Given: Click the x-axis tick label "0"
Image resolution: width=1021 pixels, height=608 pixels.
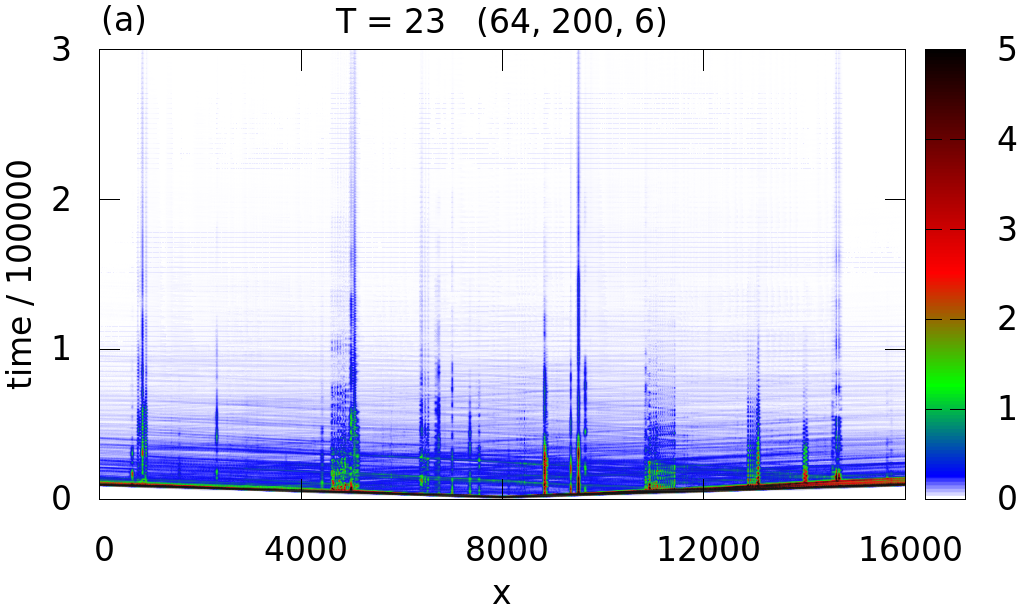Looking at the screenshot, I should 104,549.
